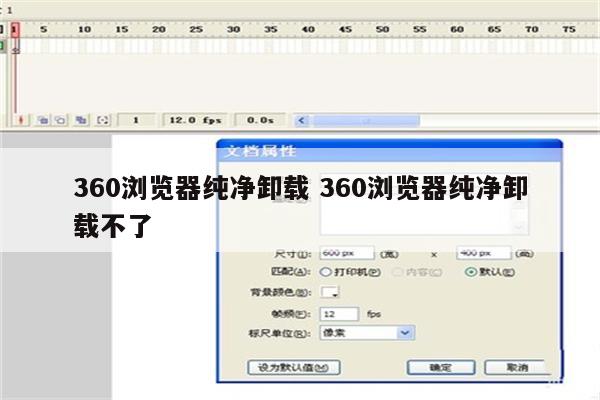Toggle the onion skin outlines button
This screenshot has width=600, height=400.
(x=60, y=121)
